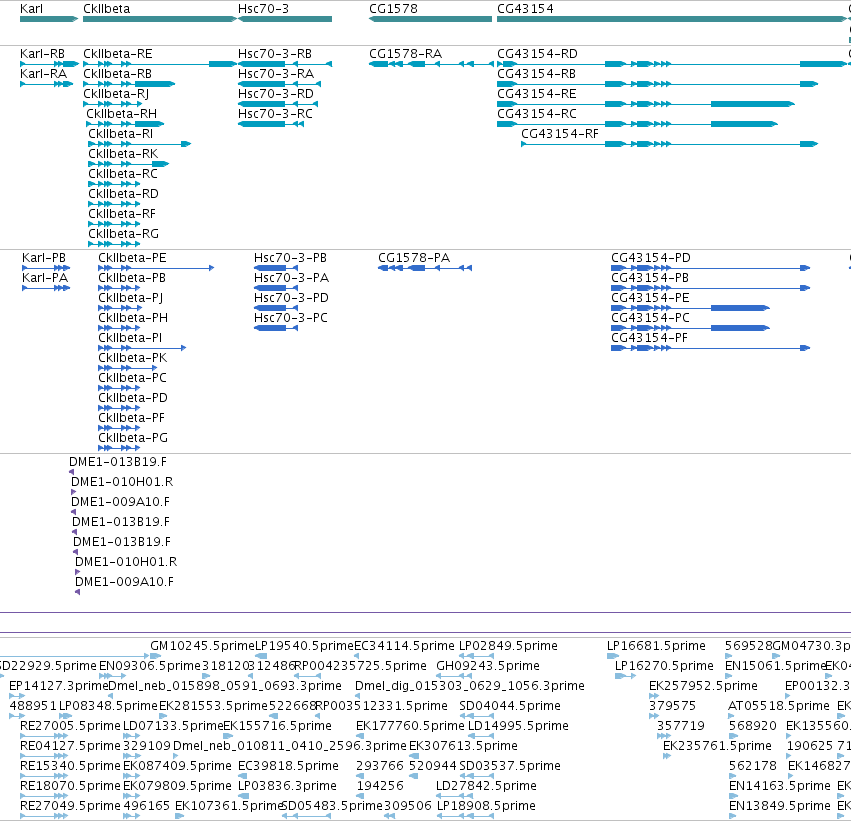Select protein CkIIbeta-PG
Image resolution: width=851 pixels, height=821 pixels.
[x=133, y=438]
